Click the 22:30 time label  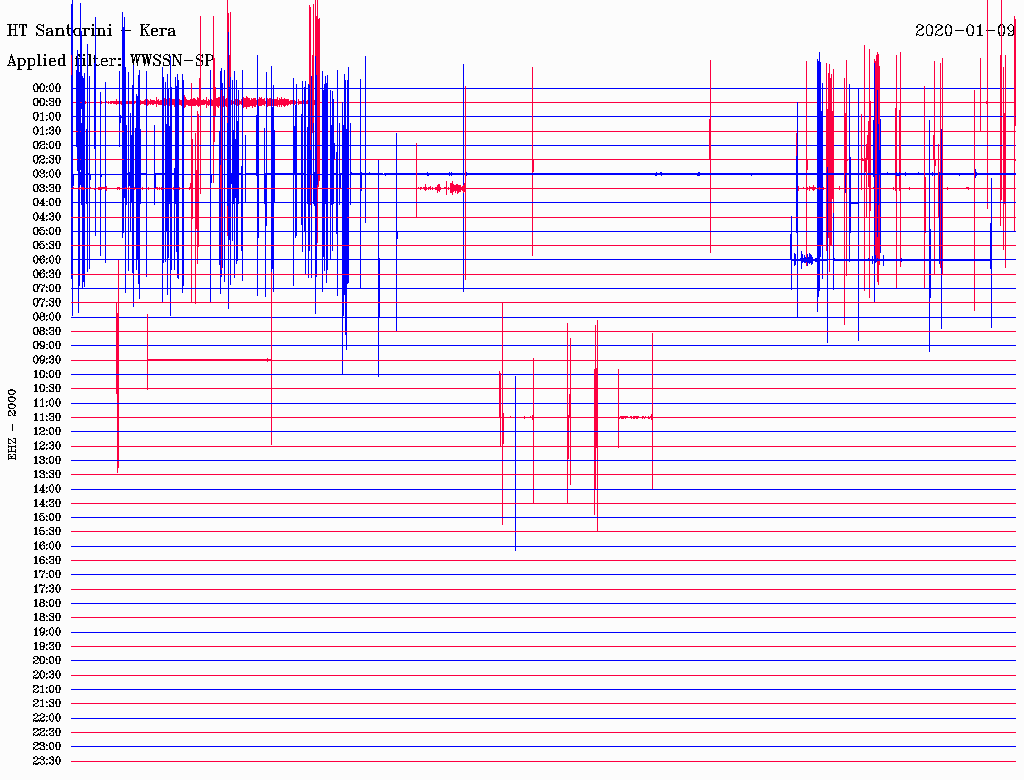[47, 732]
